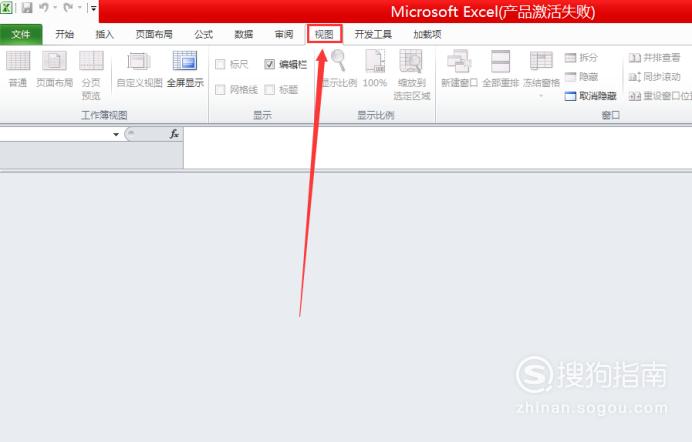Click 并排查看 view side by side
Image resolution: width=692 pixels, height=442 pixels.
pyautogui.click(x=654, y=57)
